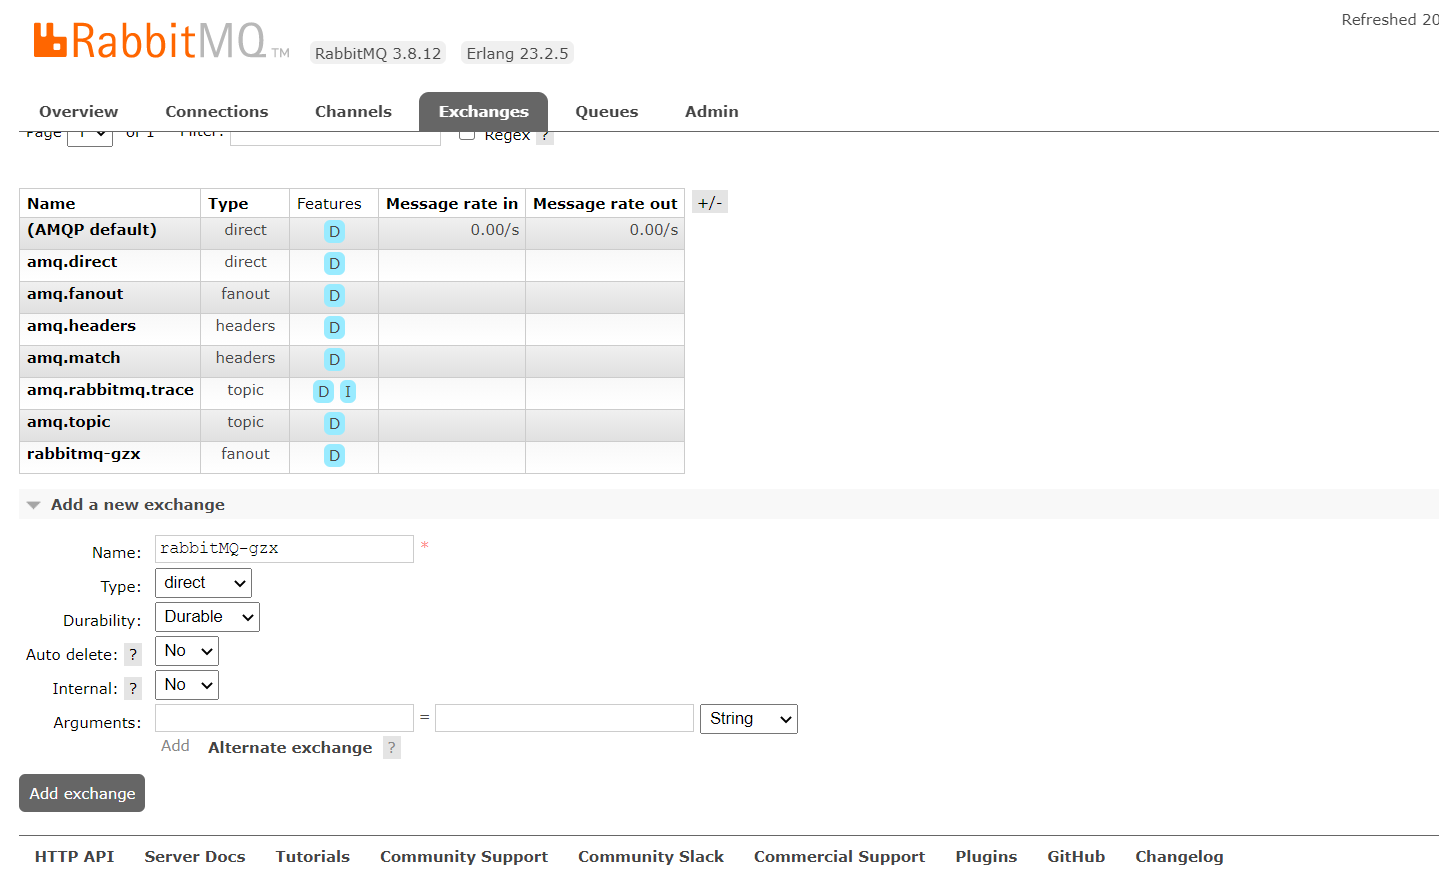
Task: Click the D badge in amq.fanout row
Action: coord(334,296)
